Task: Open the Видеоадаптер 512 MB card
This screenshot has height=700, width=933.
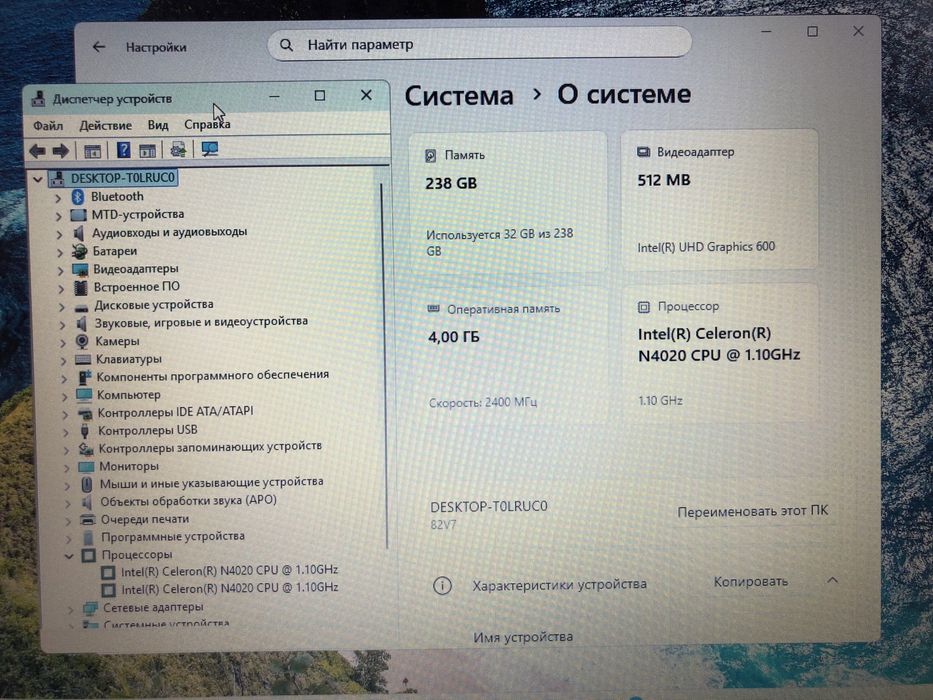Action: tap(719, 199)
